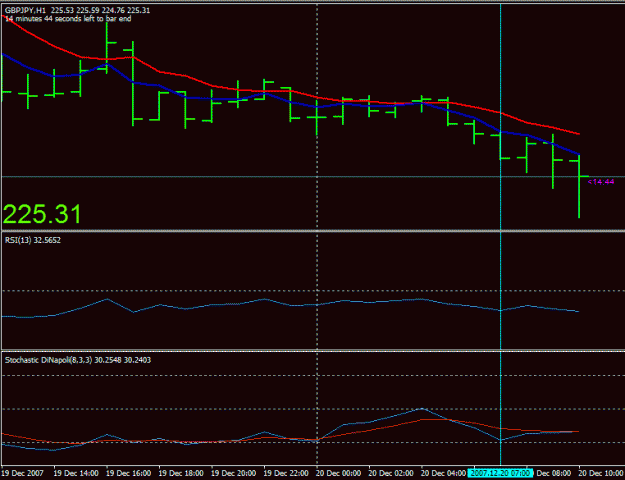Screen dimensions: 625x480
Task: Click the '20 Dec 10:00' time axis label
Action: pyautogui.click(x=602, y=473)
